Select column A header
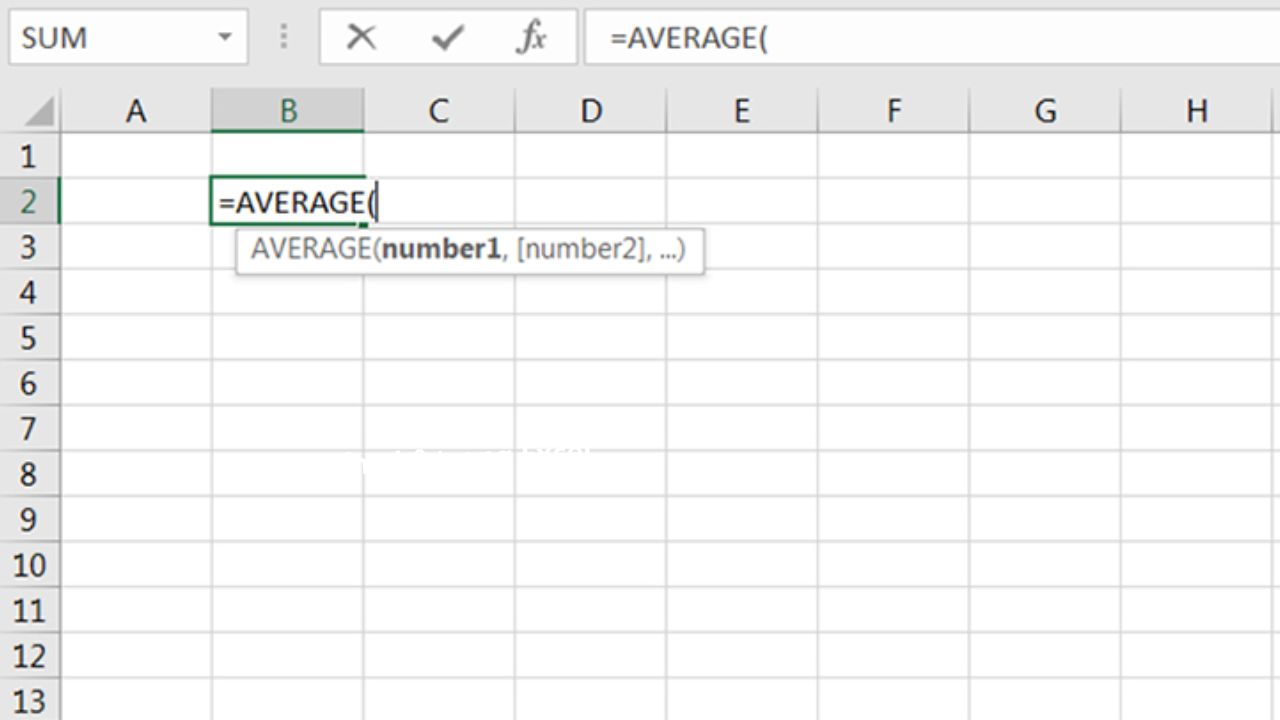Viewport: 1280px width, 720px height. pyautogui.click(x=136, y=111)
